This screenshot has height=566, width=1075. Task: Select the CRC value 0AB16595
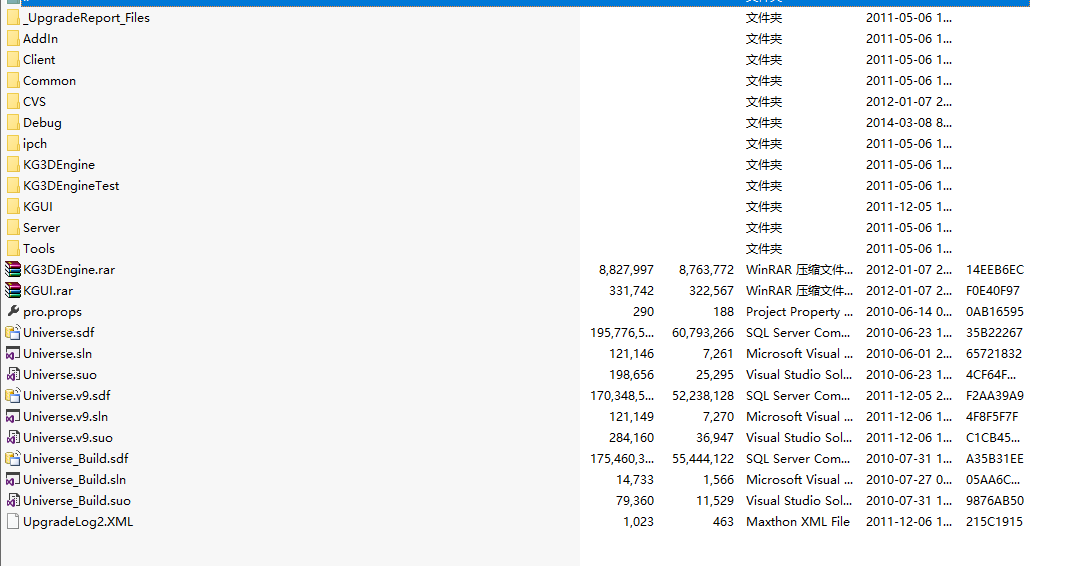[x=995, y=312]
